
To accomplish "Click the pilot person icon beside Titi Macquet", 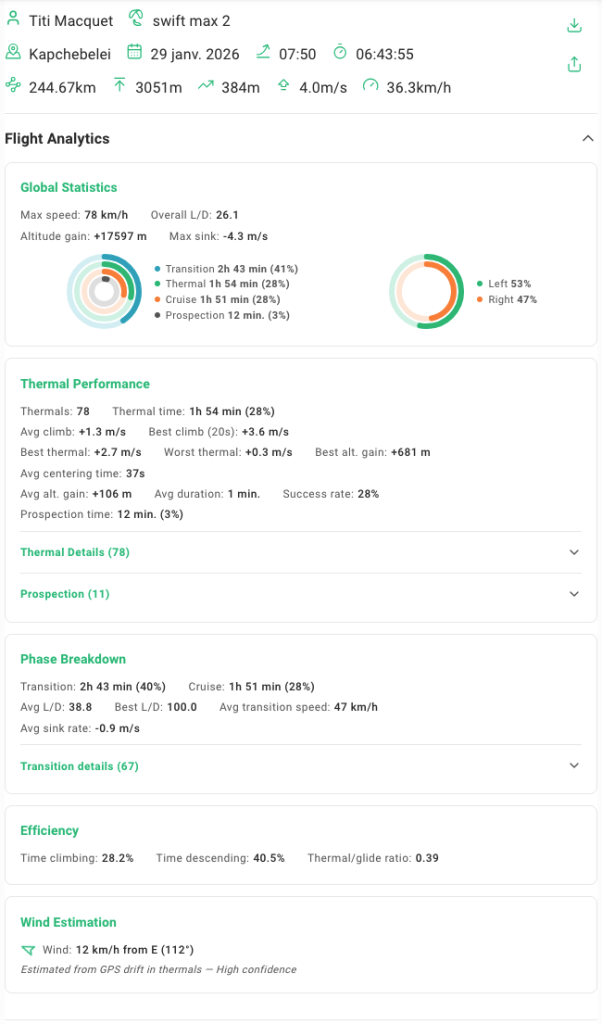I will pos(13,20).
